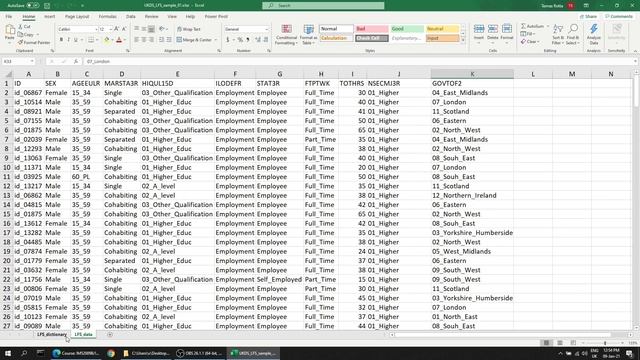The image size is (640, 360).
Task: Switch to Formulas ribbon tab
Action: [x=108, y=17]
